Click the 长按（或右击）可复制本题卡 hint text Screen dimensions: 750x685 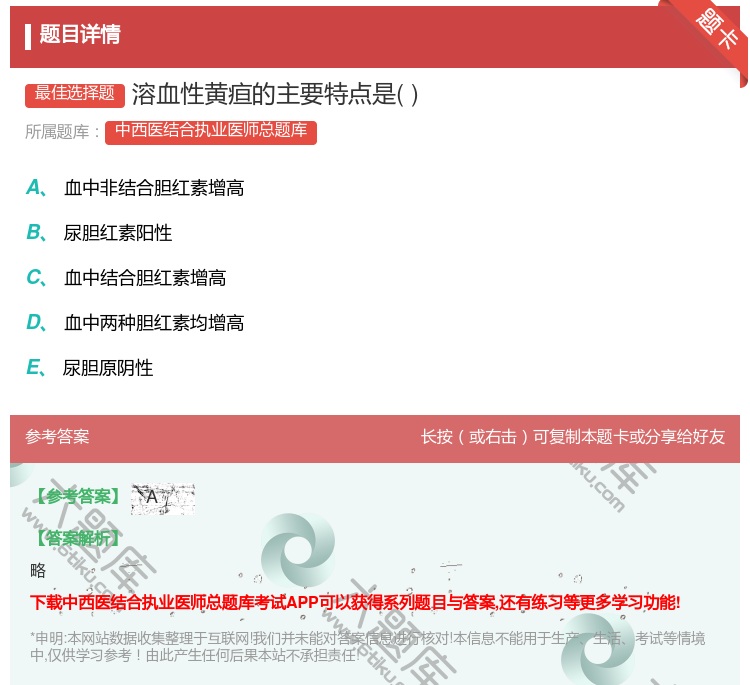(x=573, y=436)
